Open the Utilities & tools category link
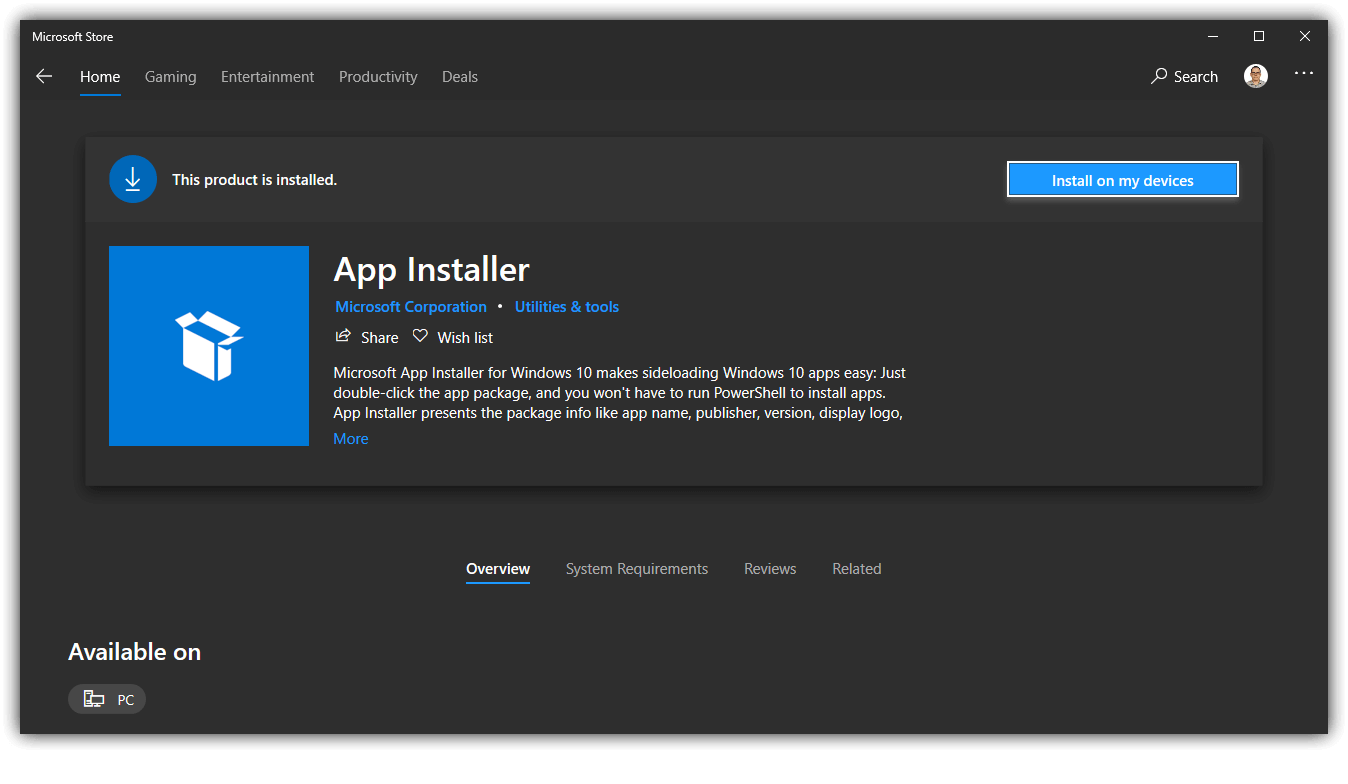1348x784 pixels. click(567, 307)
